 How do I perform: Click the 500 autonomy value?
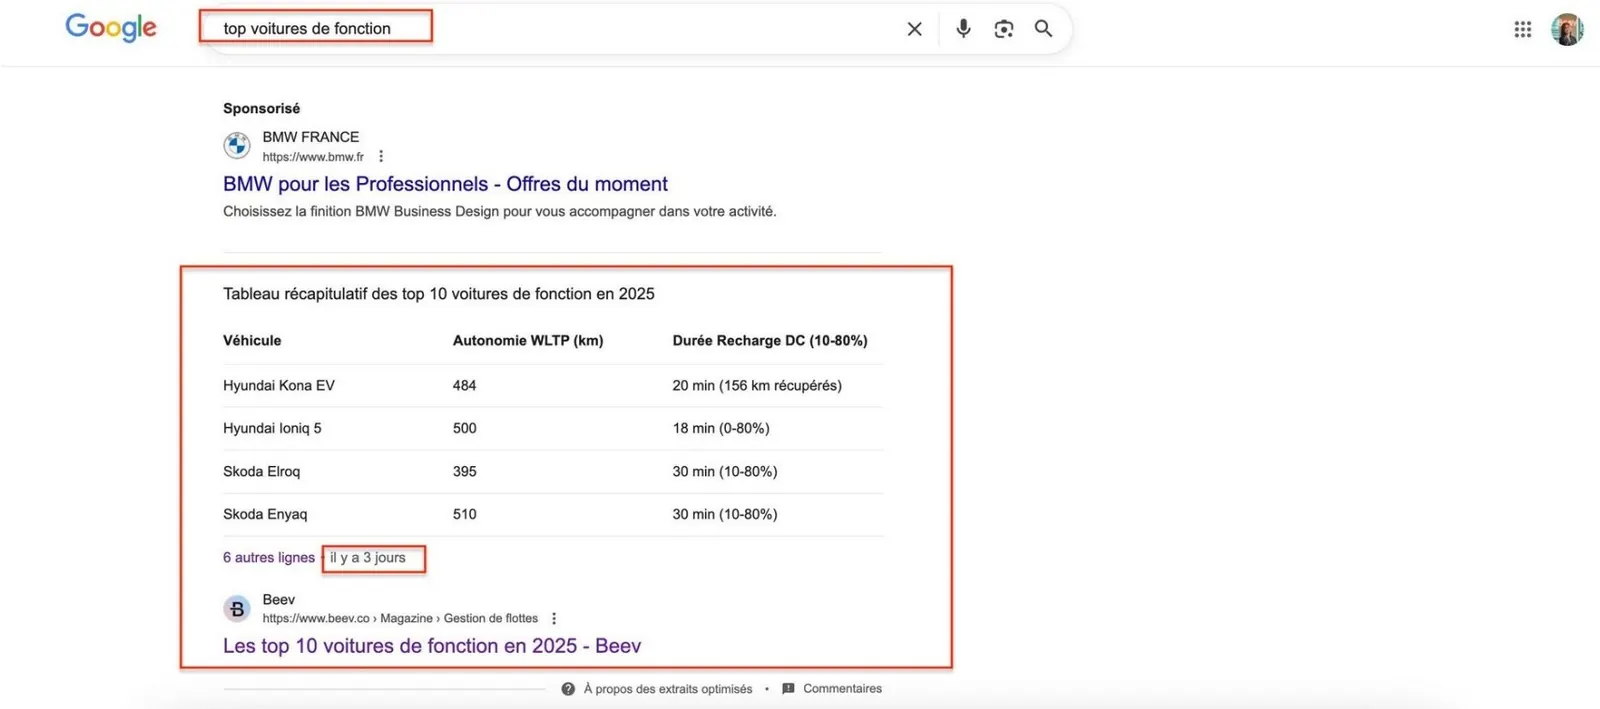(x=465, y=429)
